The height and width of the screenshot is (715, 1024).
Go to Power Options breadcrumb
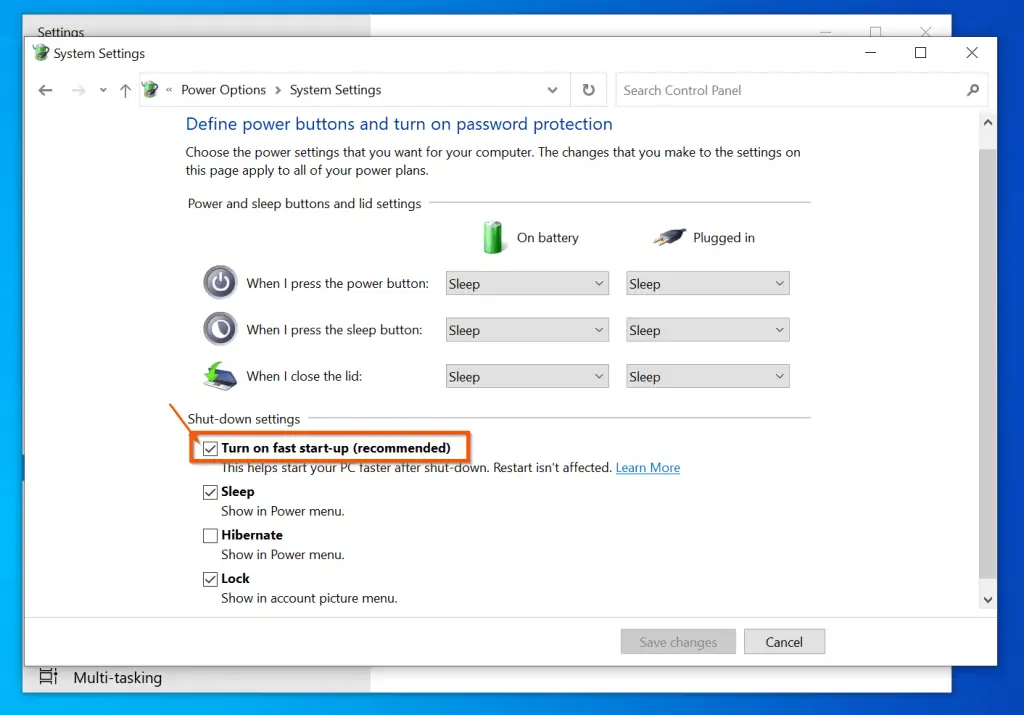(x=223, y=90)
